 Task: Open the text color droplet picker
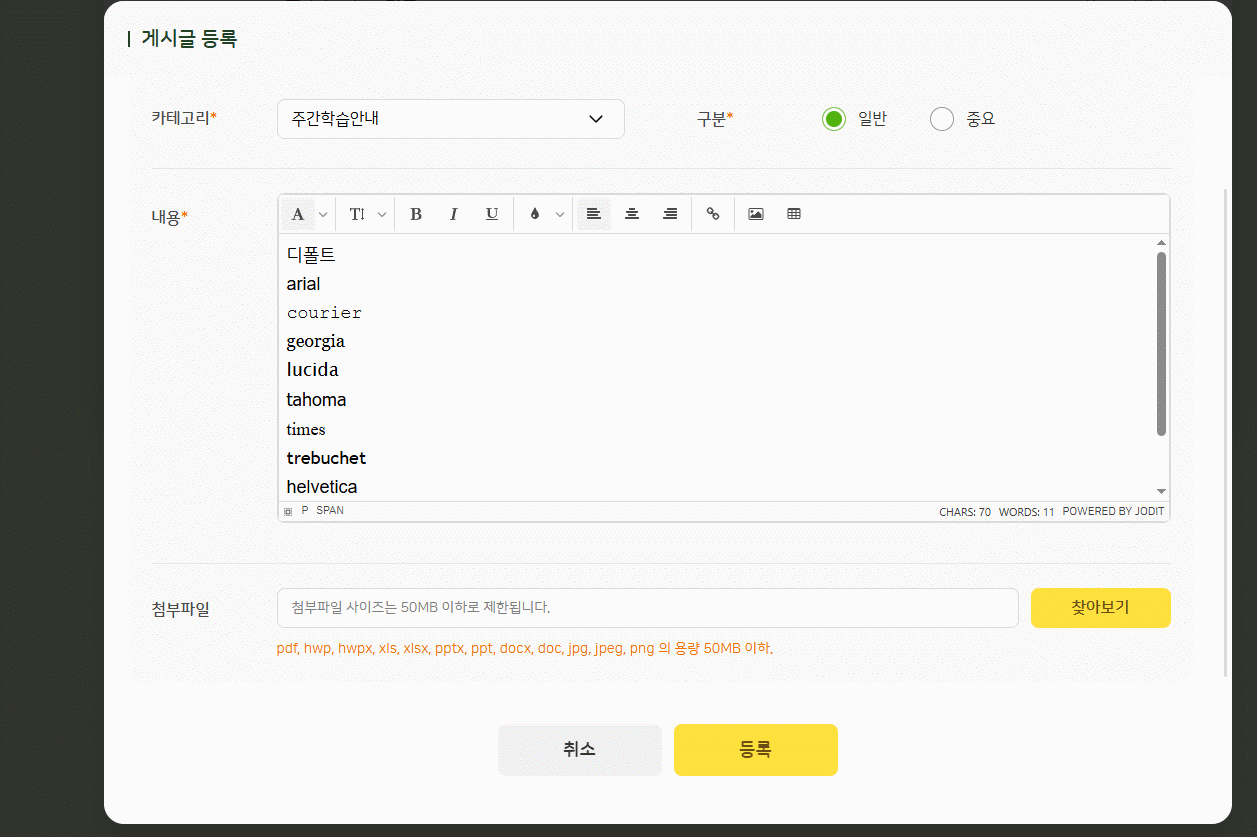(x=535, y=214)
